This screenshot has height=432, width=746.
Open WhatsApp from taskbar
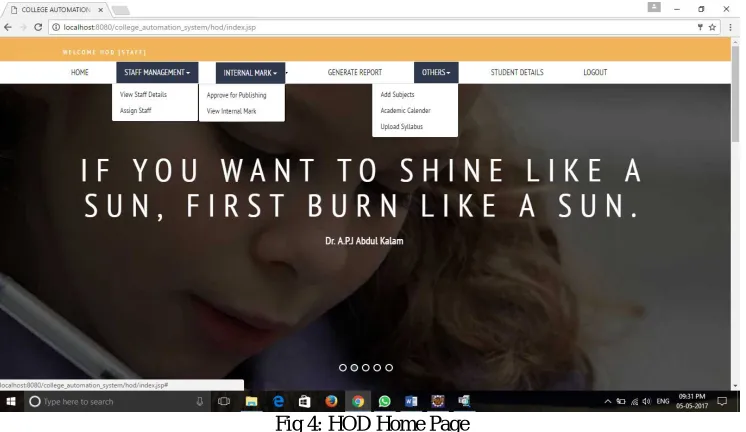click(384, 402)
